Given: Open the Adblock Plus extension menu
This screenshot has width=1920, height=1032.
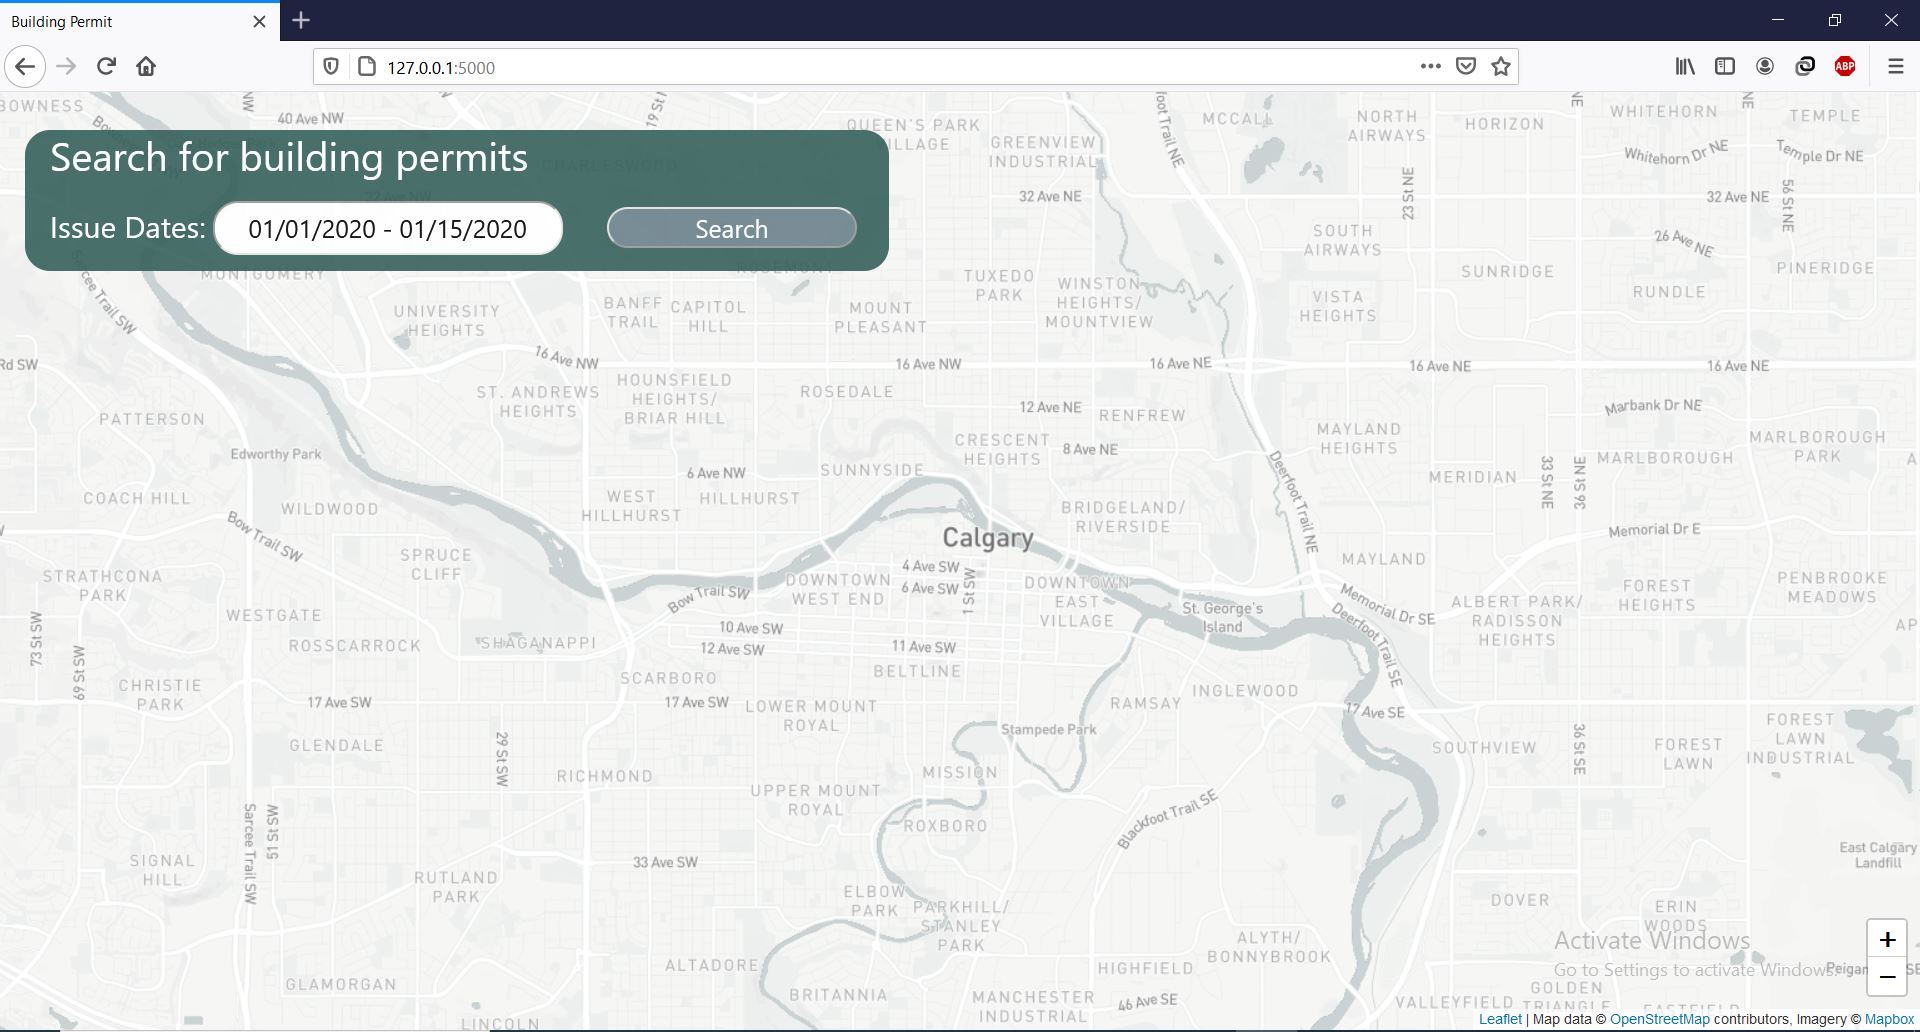Looking at the screenshot, I should tap(1845, 66).
